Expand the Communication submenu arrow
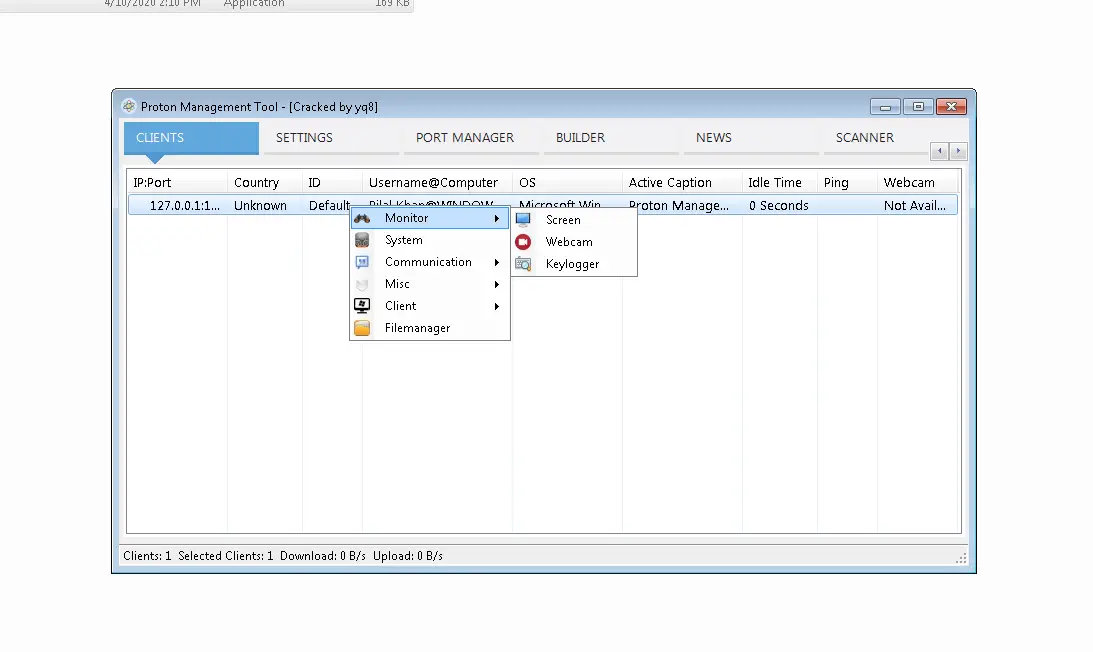Image resolution: width=1093 pixels, height=652 pixels. [499, 261]
